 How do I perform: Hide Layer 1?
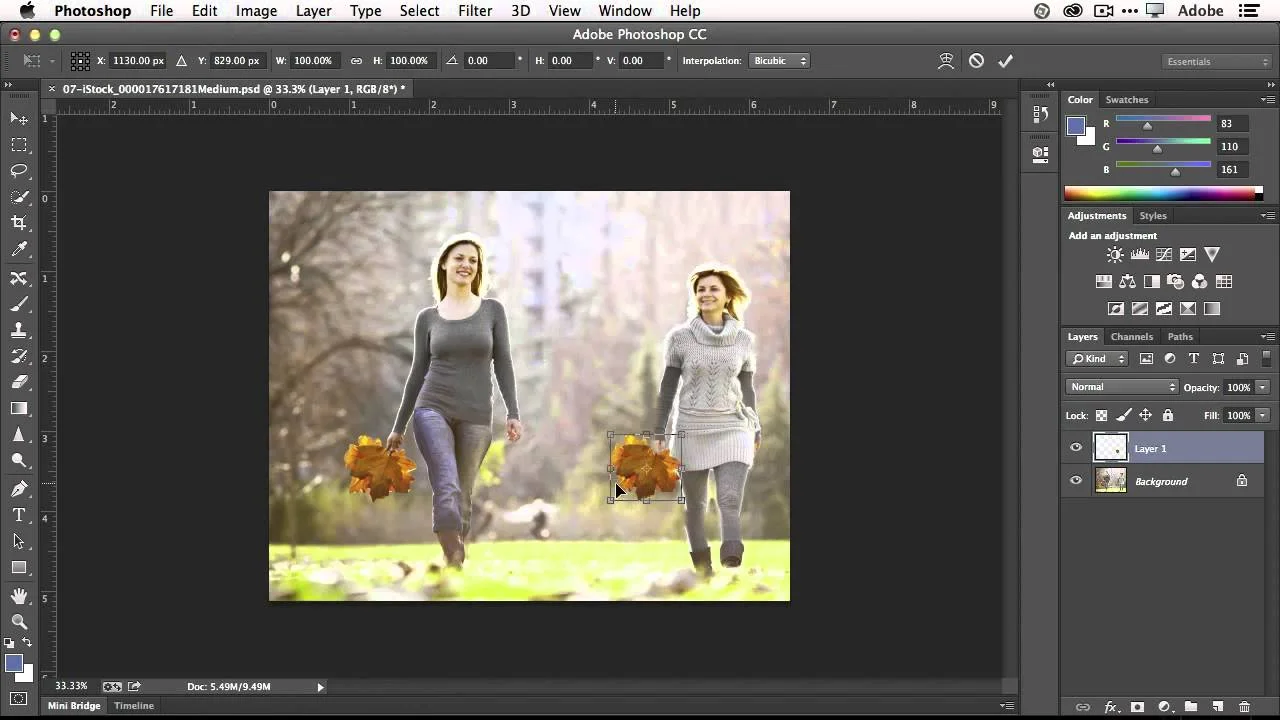point(1076,448)
